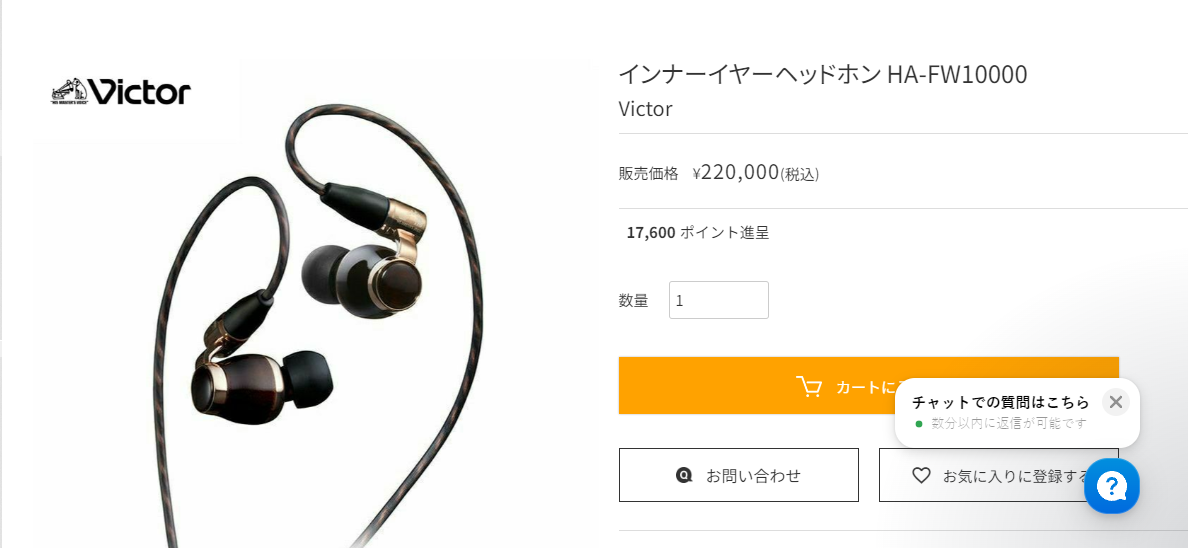Close the chat prompt popup
Viewport: 1188px width, 548px height.
tap(1115, 402)
